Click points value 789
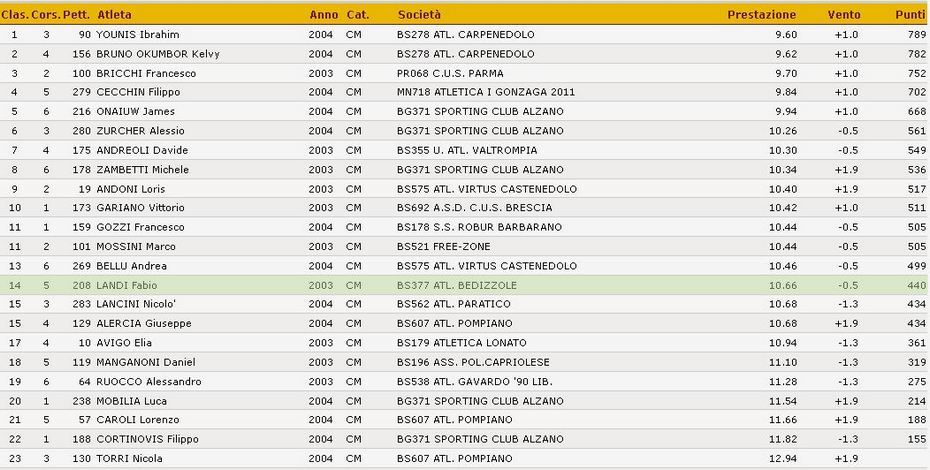The width and height of the screenshot is (930, 470). tap(917, 34)
